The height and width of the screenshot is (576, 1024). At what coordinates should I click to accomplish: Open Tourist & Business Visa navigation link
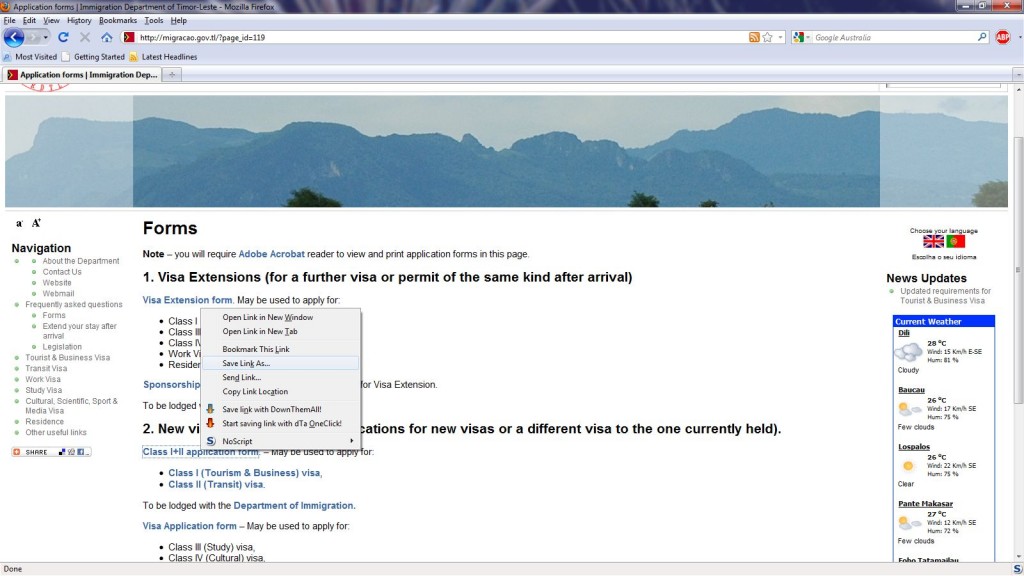pos(67,358)
